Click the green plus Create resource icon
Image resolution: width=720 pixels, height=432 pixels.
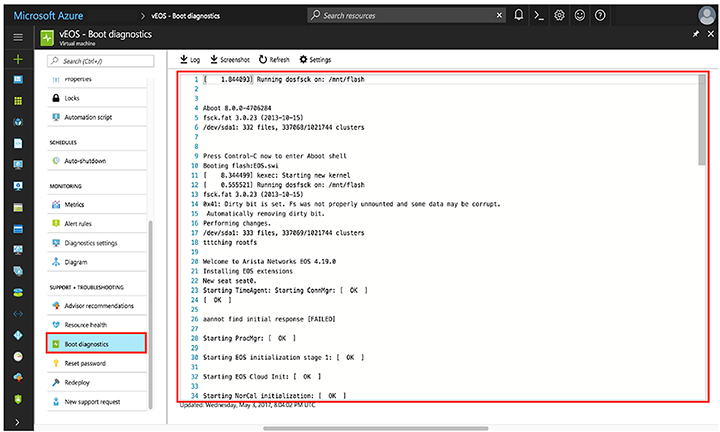(18, 59)
